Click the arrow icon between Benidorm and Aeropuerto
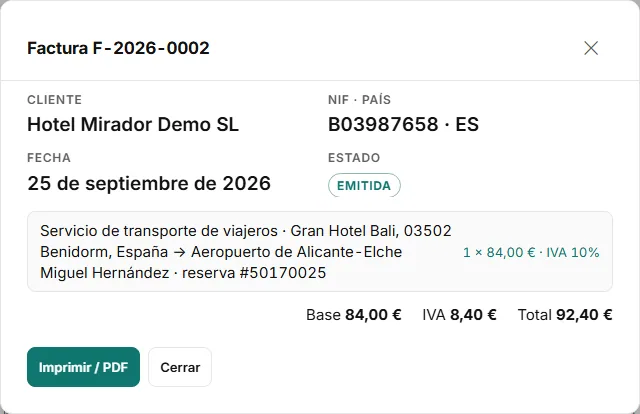 point(179,252)
